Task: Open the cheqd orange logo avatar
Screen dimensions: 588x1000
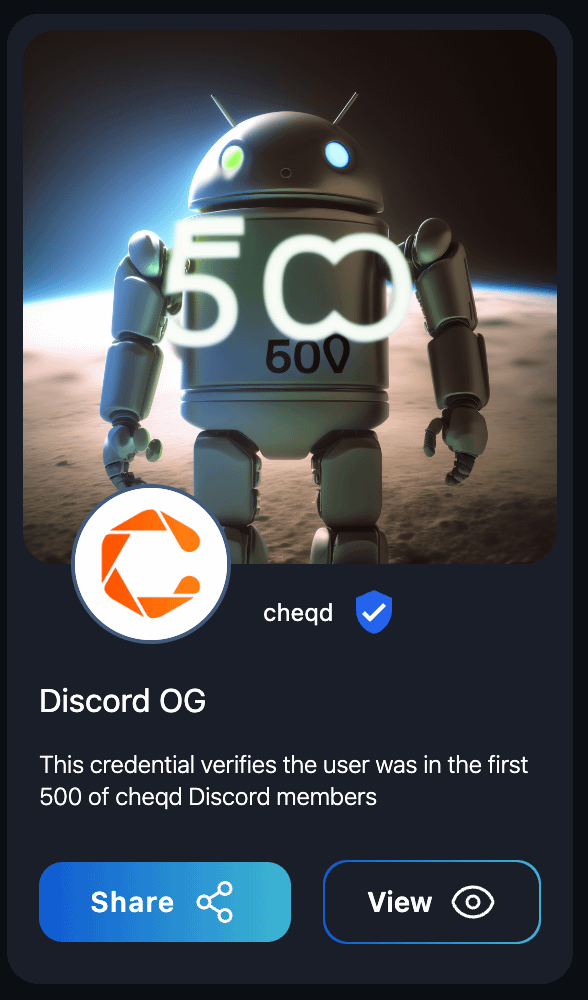Action: [x=151, y=564]
